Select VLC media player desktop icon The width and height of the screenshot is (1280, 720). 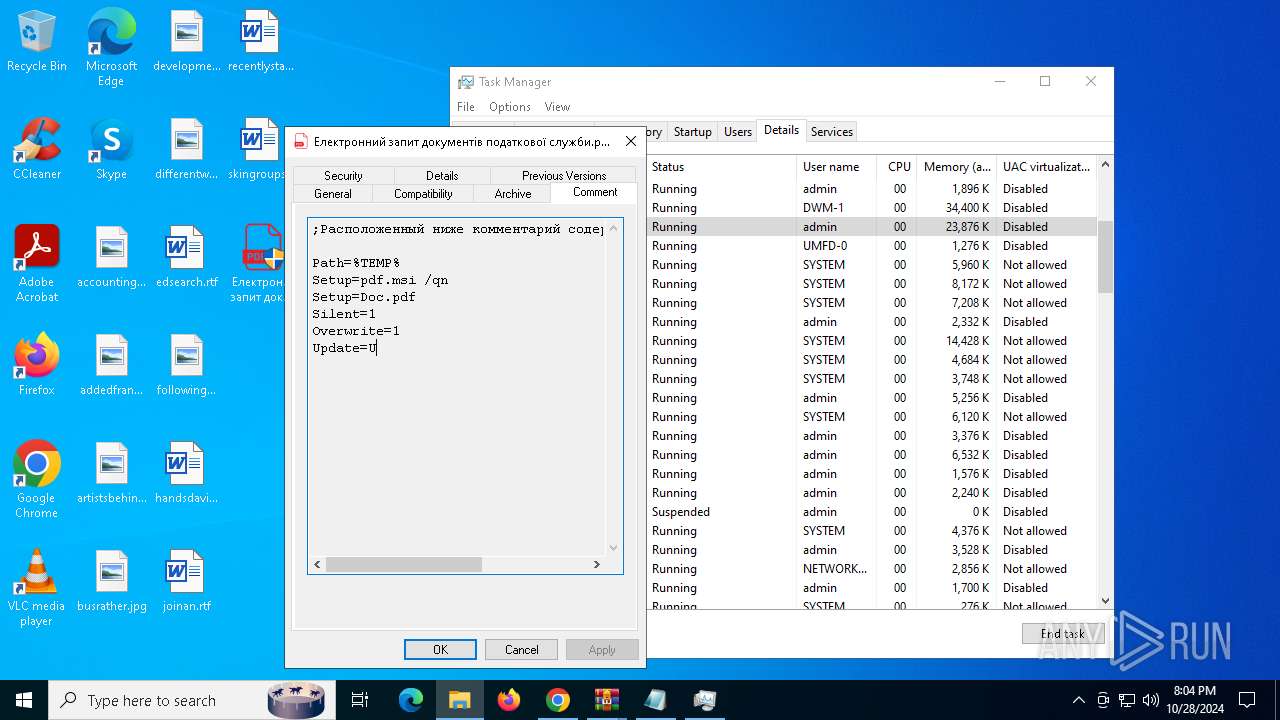tap(37, 588)
